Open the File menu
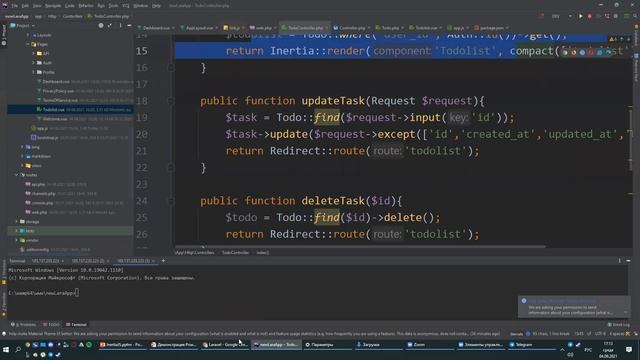The width and height of the screenshot is (640, 360). pyautogui.click(x=14, y=6)
